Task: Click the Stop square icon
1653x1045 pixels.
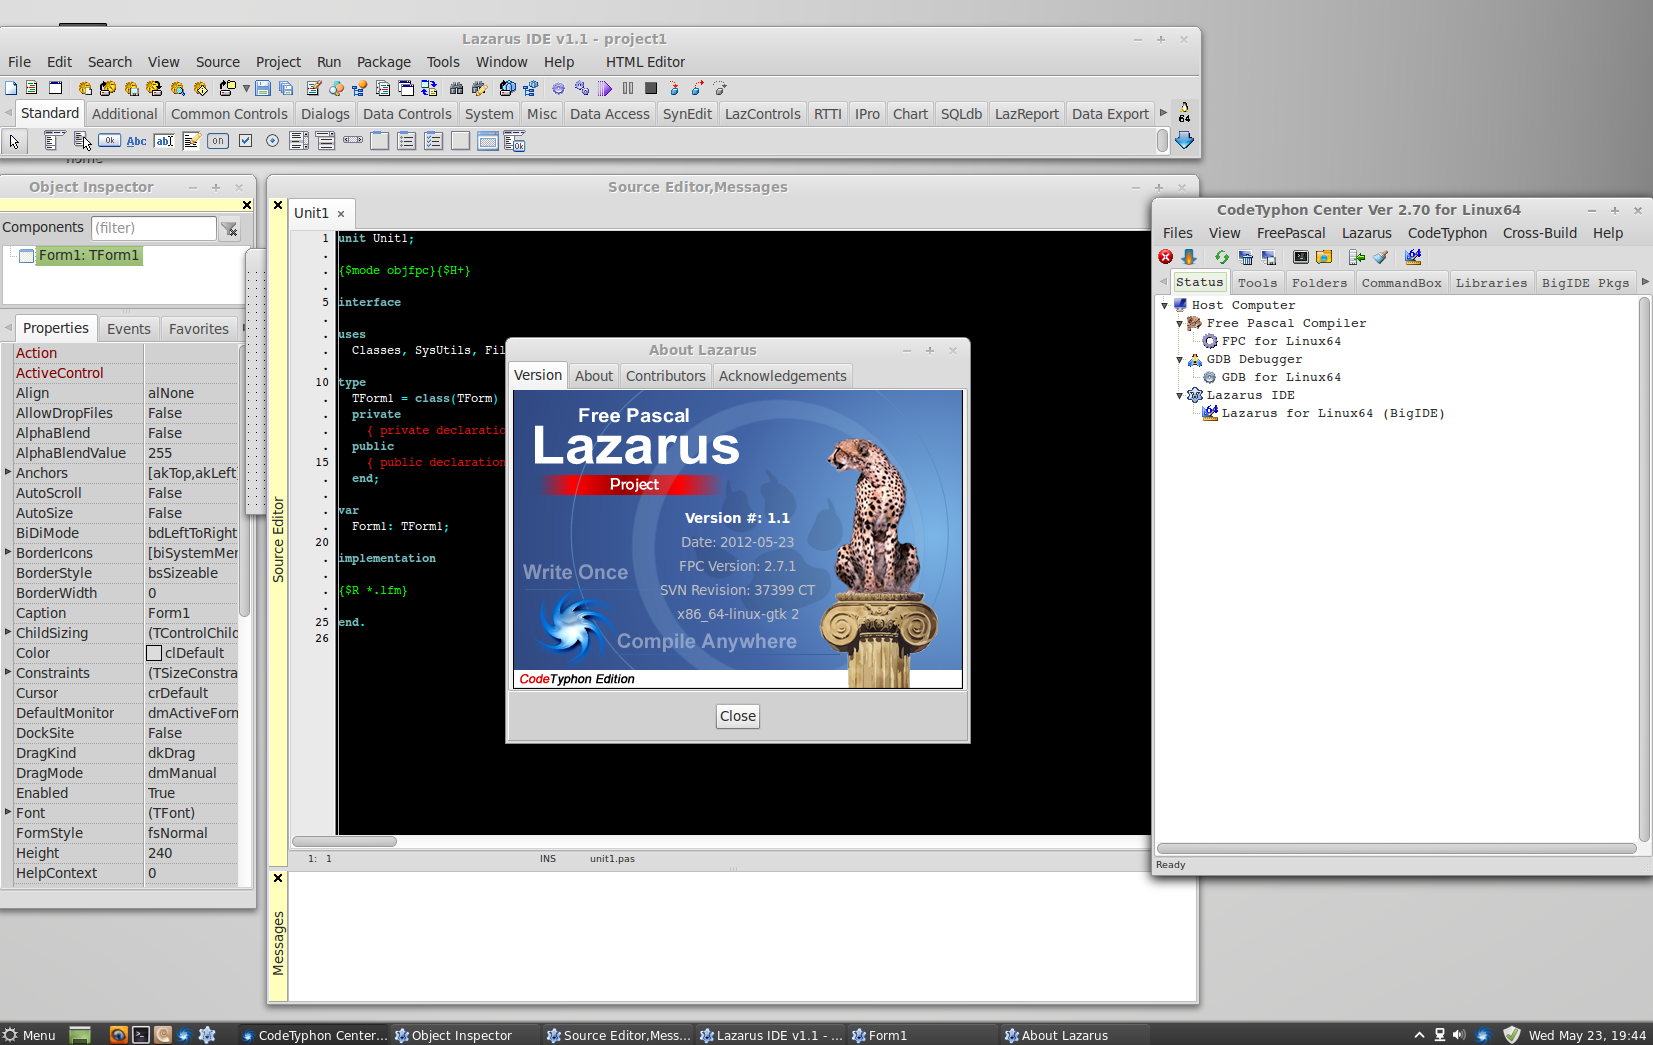Action: pos(651,88)
